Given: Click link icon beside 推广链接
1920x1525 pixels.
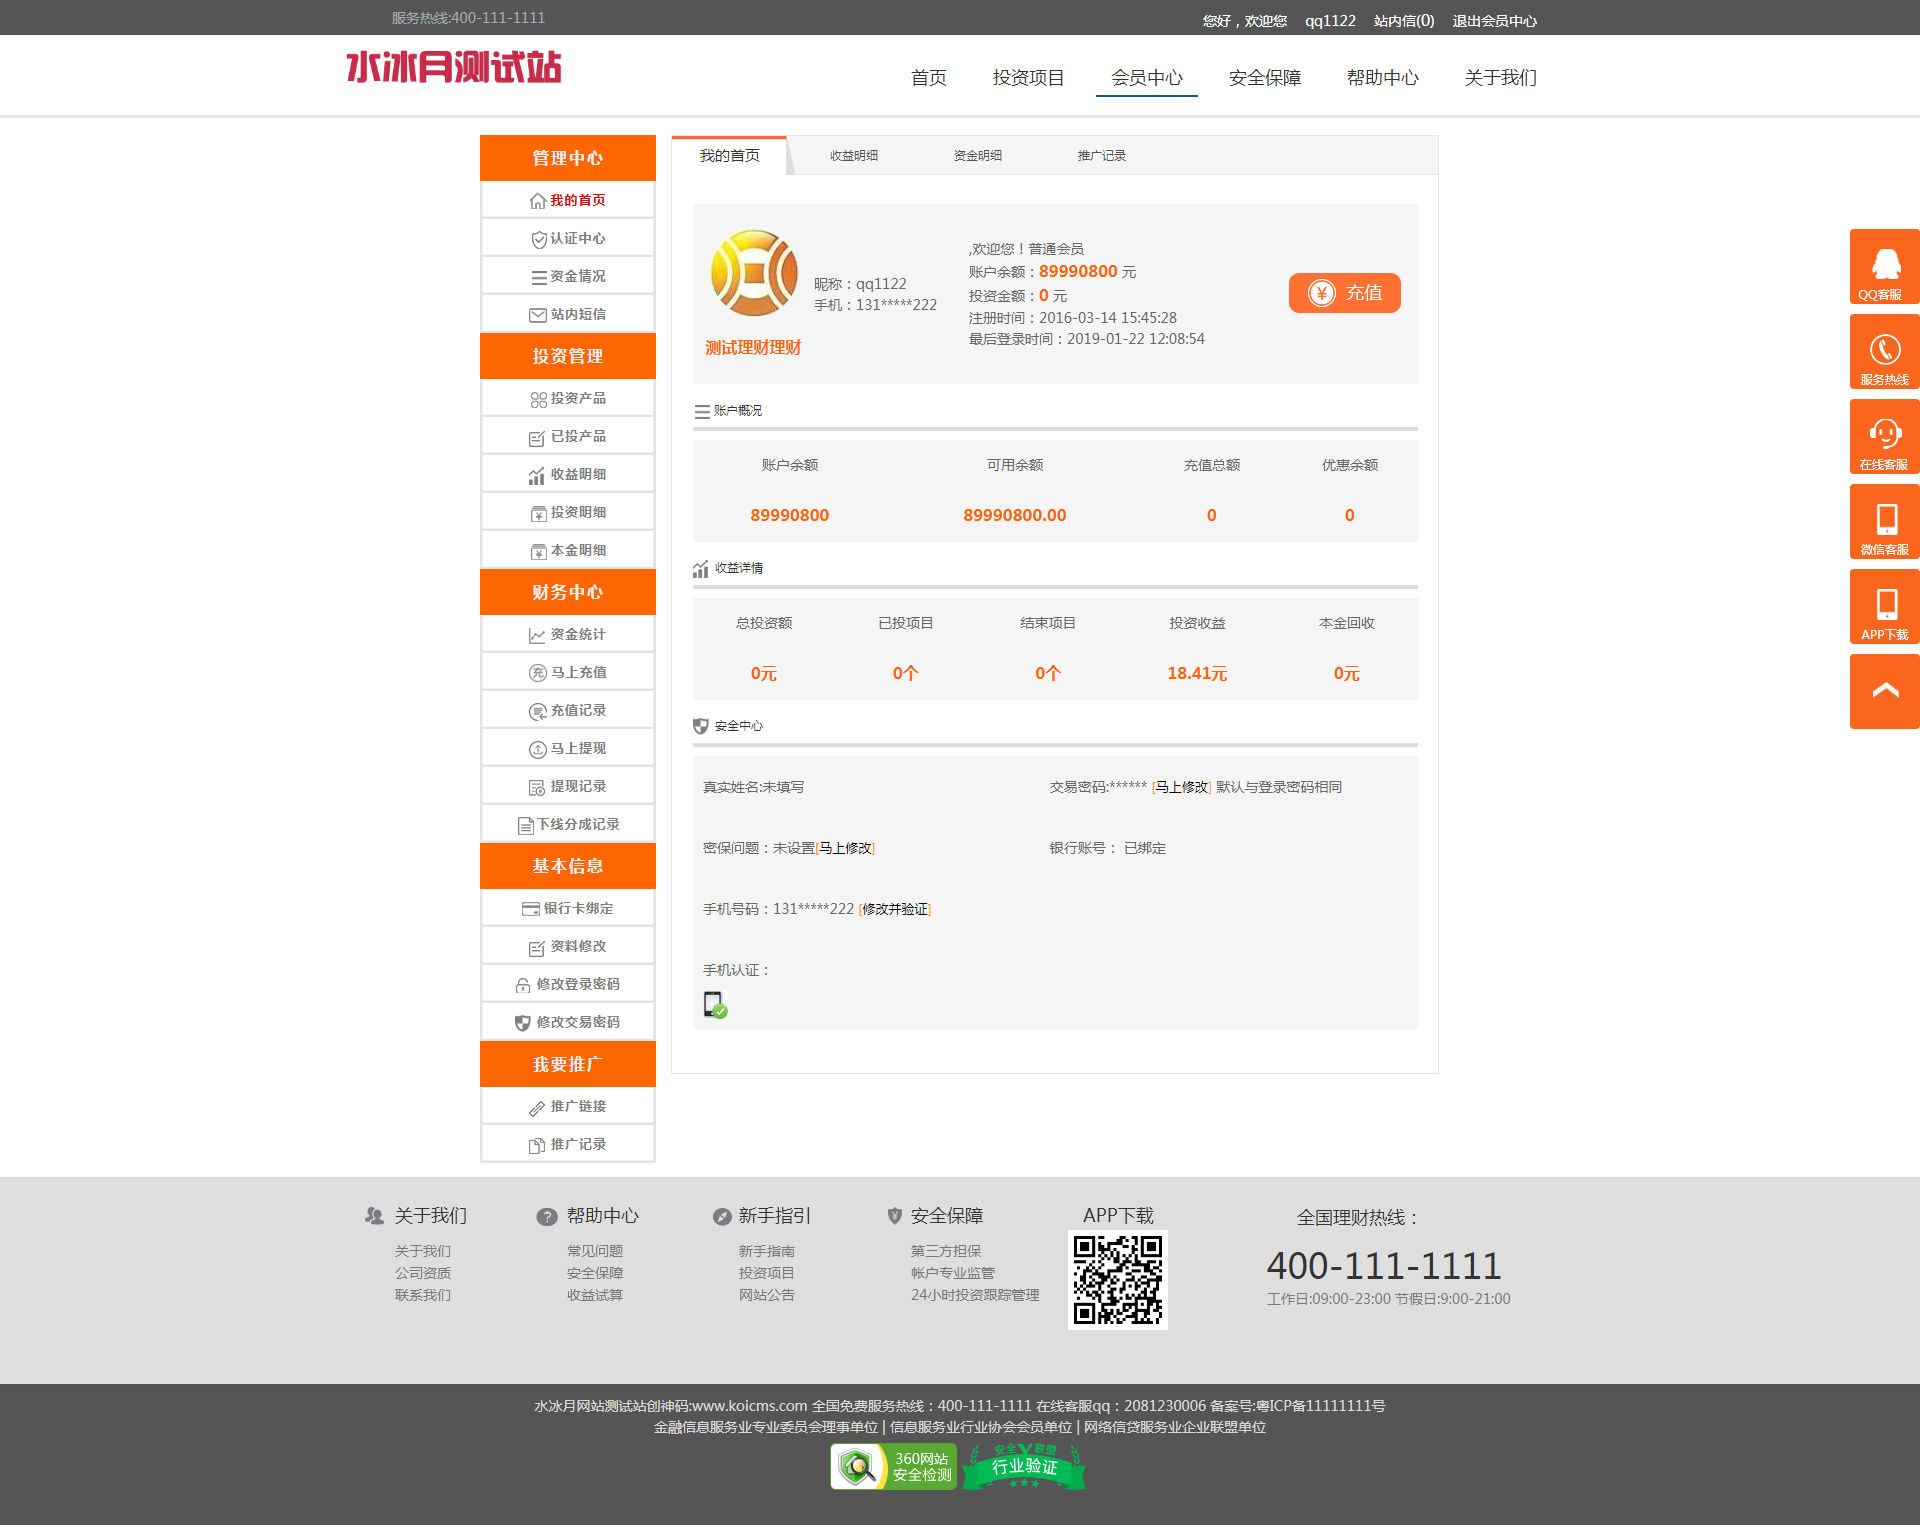Looking at the screenshot, I should tap(537, 1107).
